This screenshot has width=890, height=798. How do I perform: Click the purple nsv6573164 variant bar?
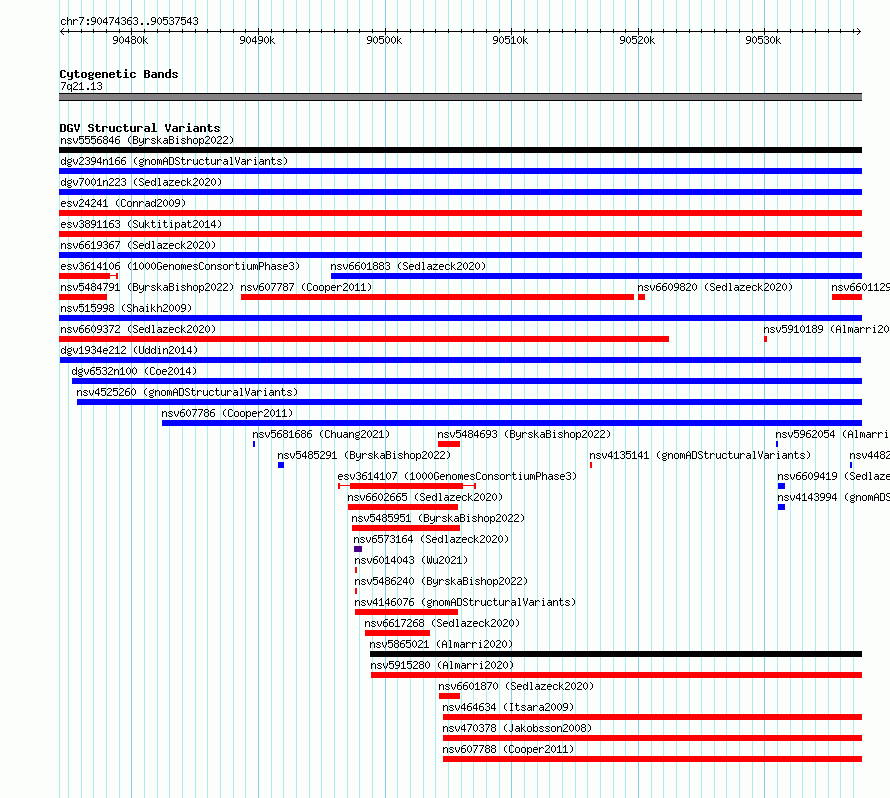(x=358, y=549)
